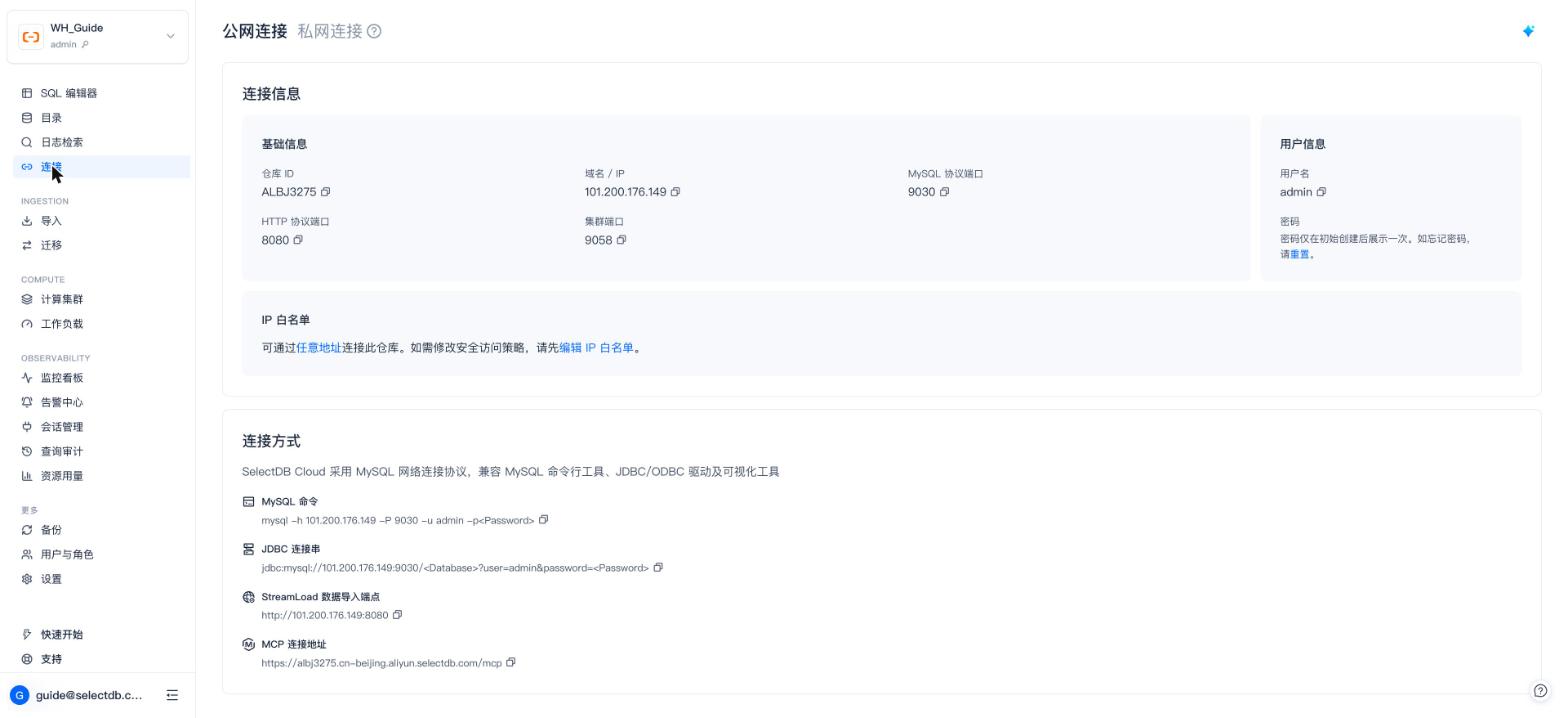Click the http://101.200.176.149:8080 text

click(324, 615)
